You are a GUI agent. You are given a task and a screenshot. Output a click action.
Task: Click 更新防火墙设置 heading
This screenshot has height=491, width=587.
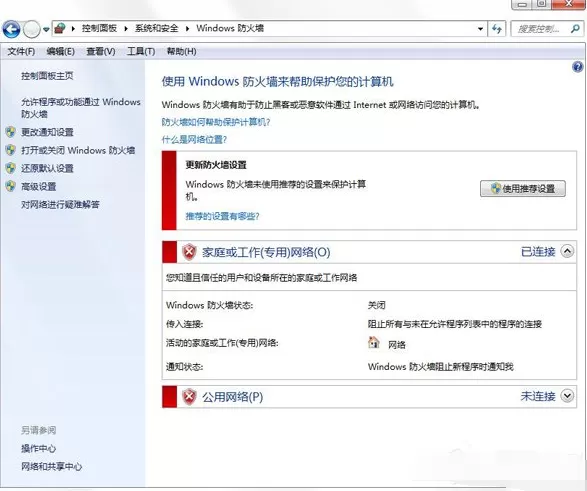click(x=216, y=165)
